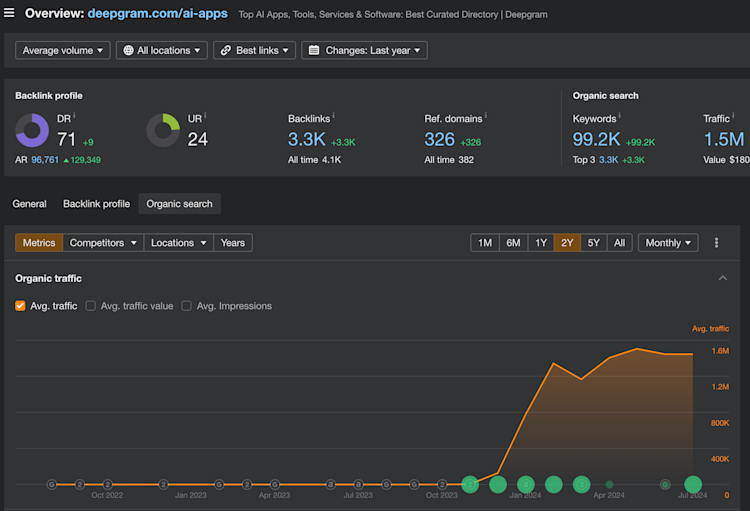The width and height of the screenshot is (750, 511).
Task: Enable the Avg. Impressions checkbox
Action: (187, 306)
